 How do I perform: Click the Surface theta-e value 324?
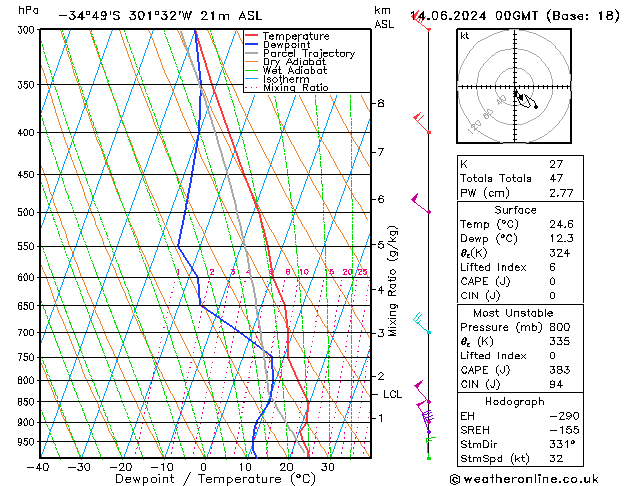[560, 253]
